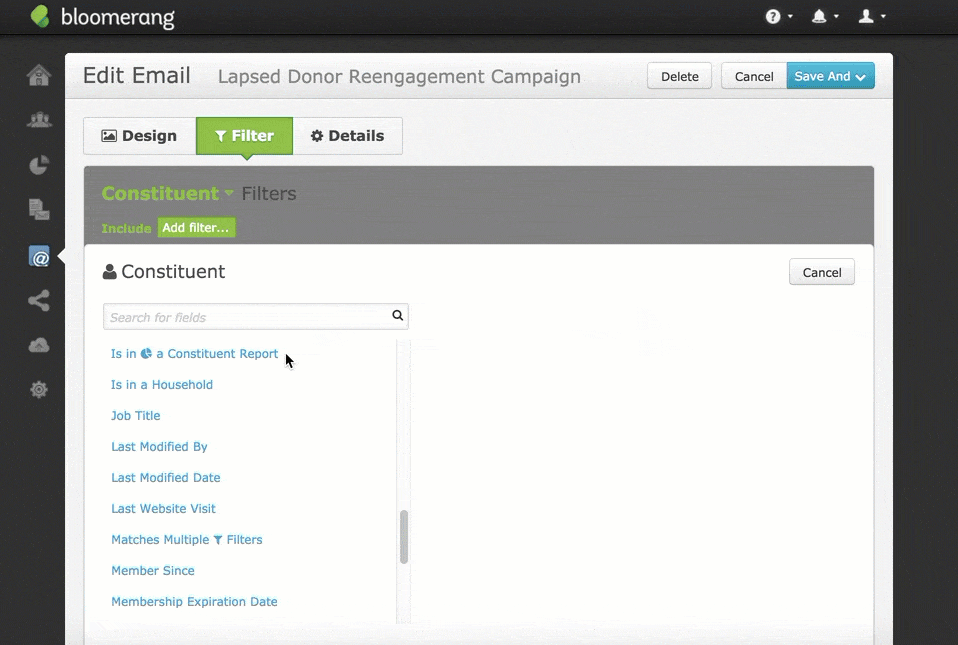Image resolution: width=958 pixels, height=645 pixels.
Task: Open the user account dropdown
Action: pos(871,17)
